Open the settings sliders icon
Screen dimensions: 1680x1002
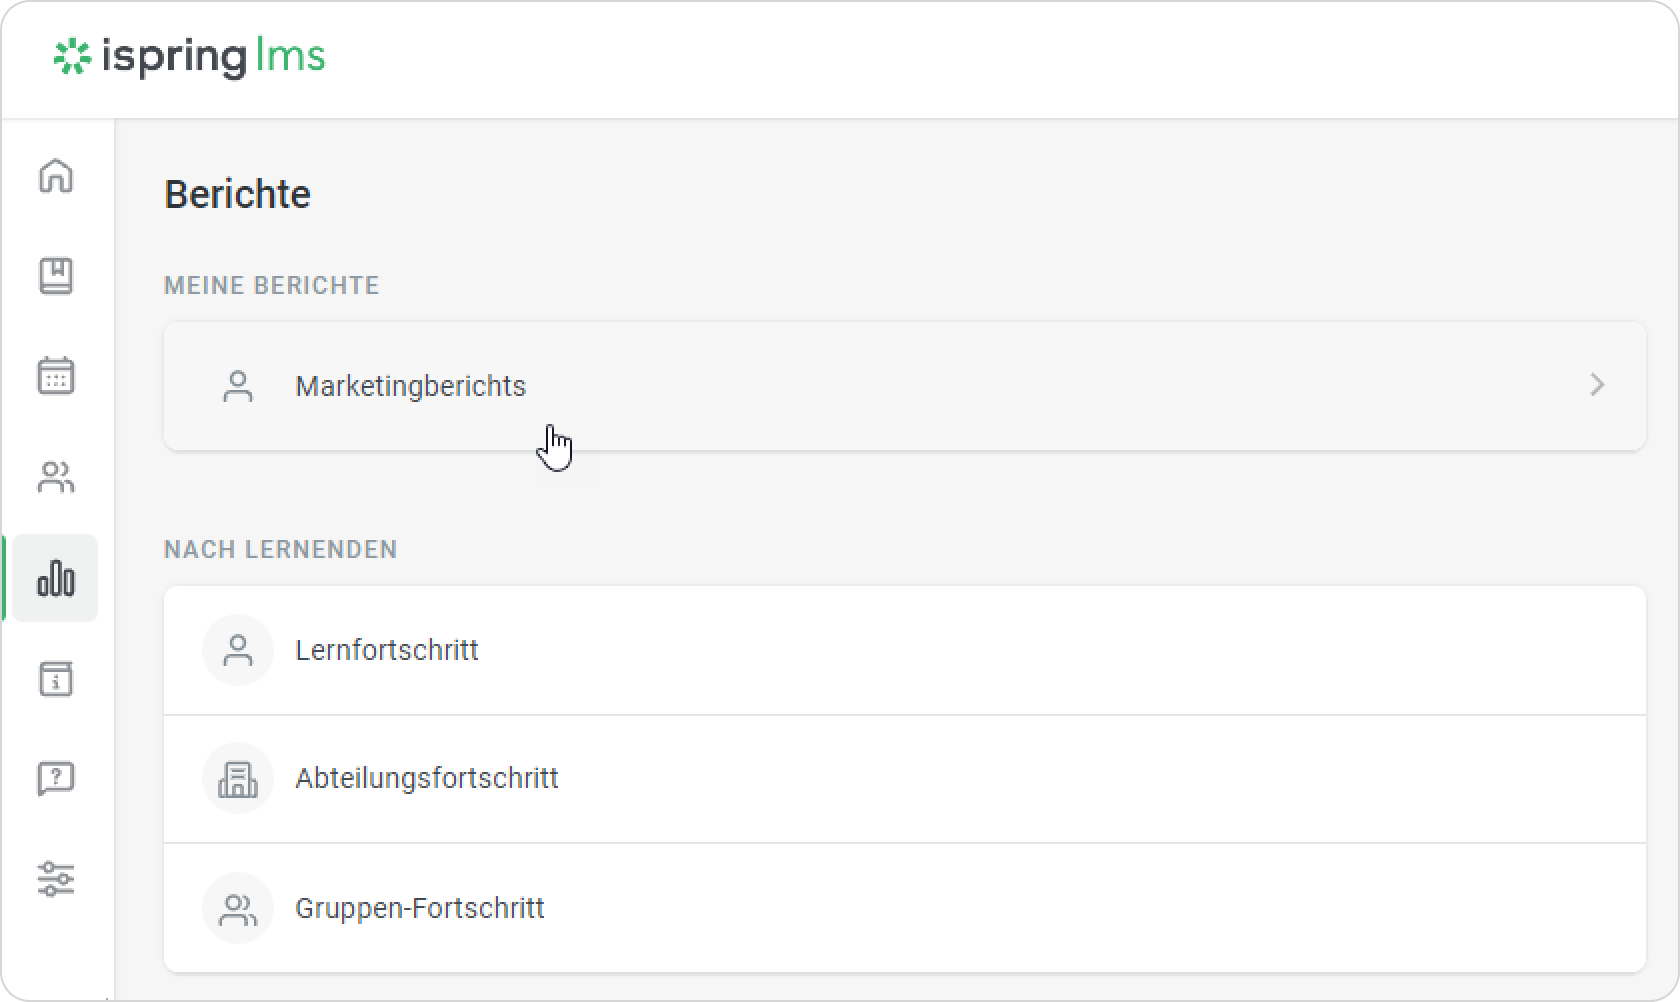(x=56, y=879)
